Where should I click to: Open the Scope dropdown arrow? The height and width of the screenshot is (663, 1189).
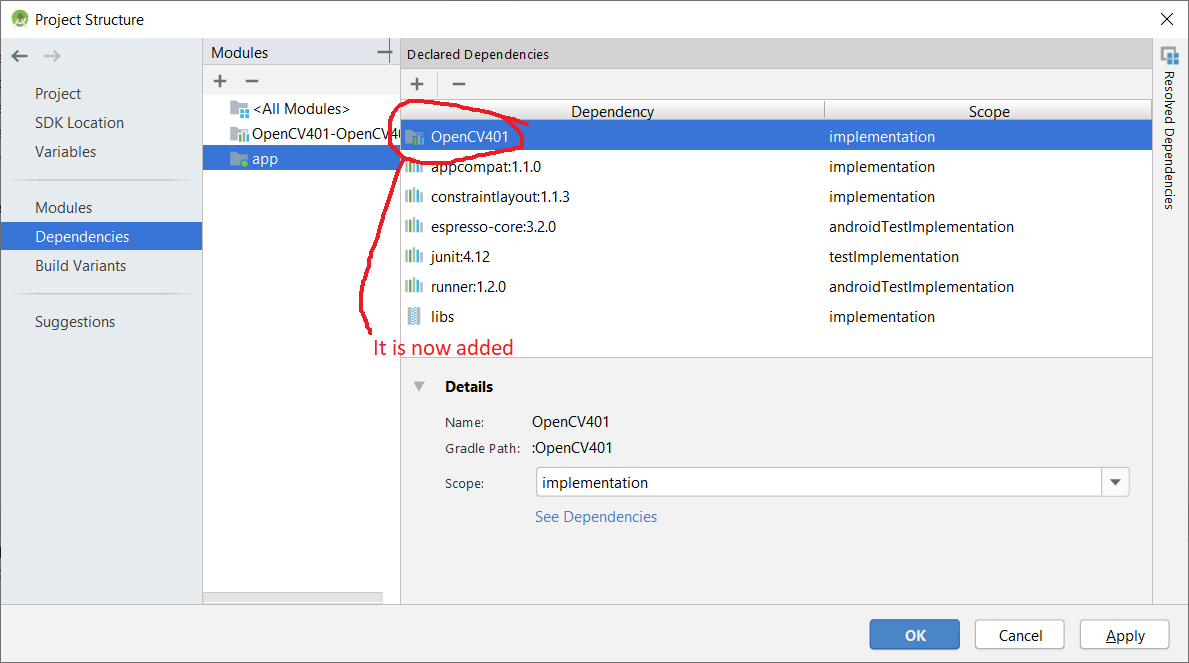pos(1115,483)
